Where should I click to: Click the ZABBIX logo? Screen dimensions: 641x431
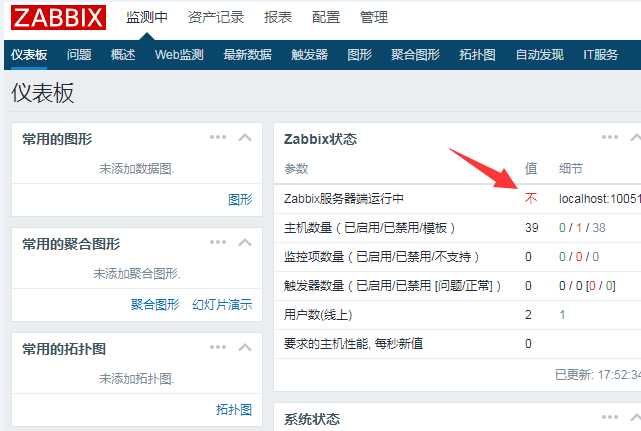pos(58,18)
